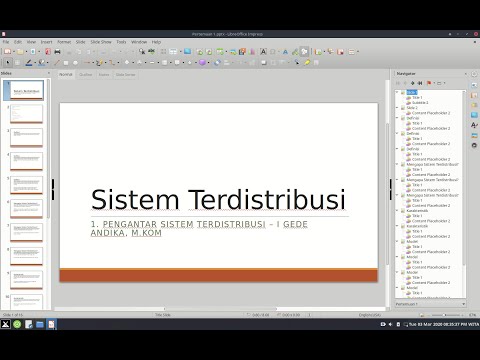The image size is (480, 360).
Task: Click the Fontwork text icon
Action: [x=285, y=52]
